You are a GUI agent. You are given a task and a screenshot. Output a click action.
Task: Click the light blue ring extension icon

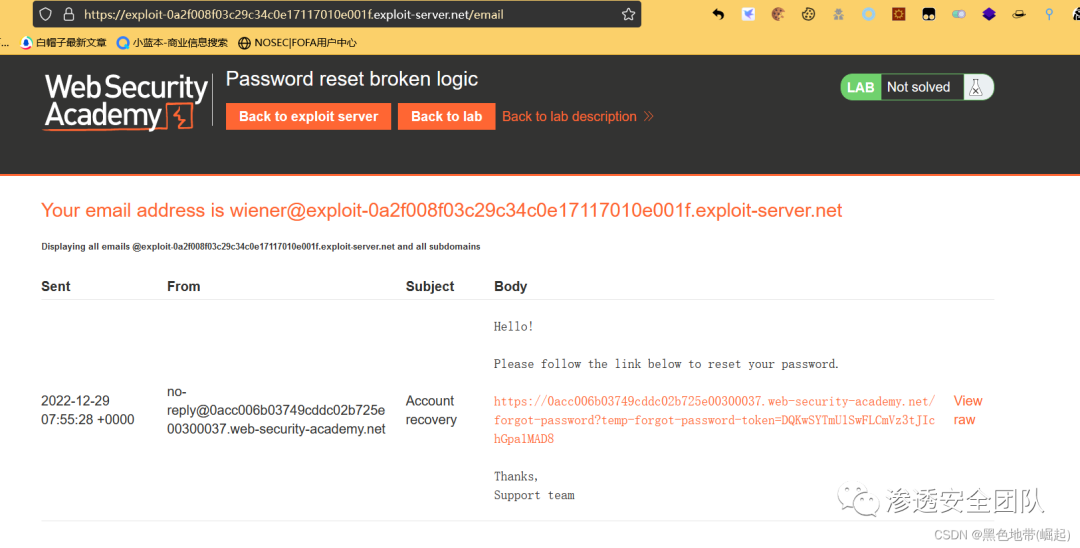869,14
